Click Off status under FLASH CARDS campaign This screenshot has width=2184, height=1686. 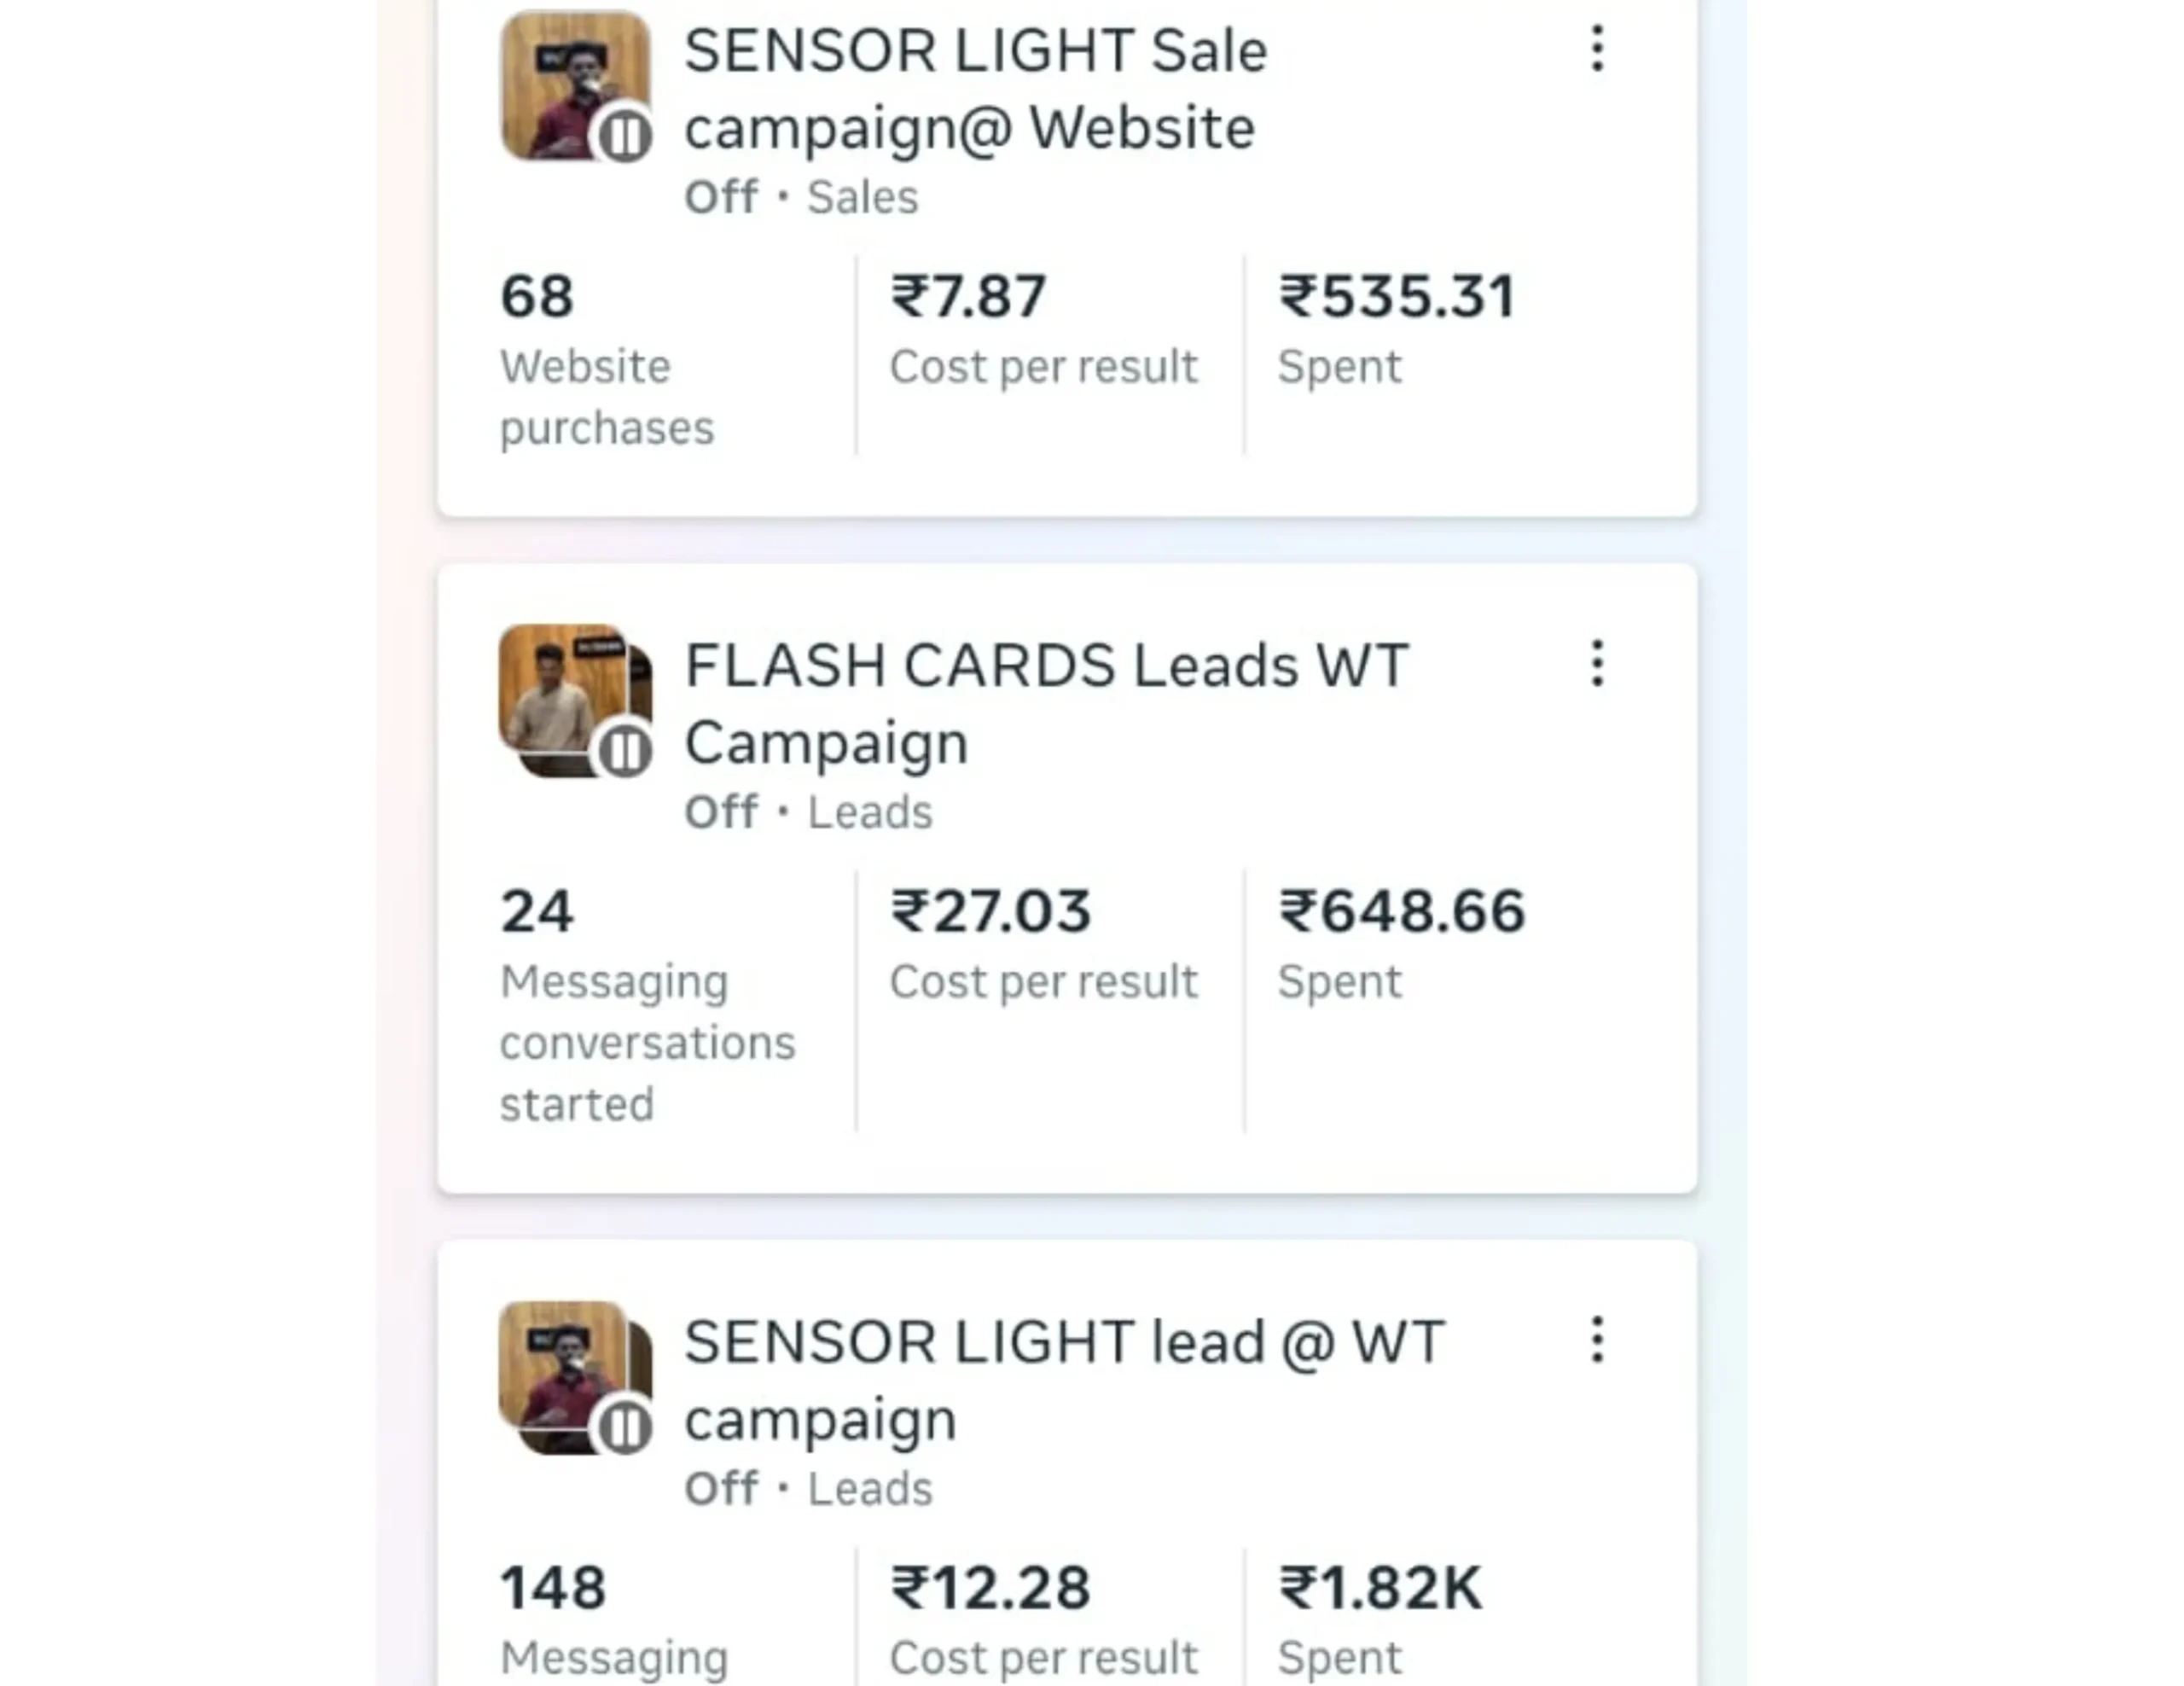click(720, 812)
